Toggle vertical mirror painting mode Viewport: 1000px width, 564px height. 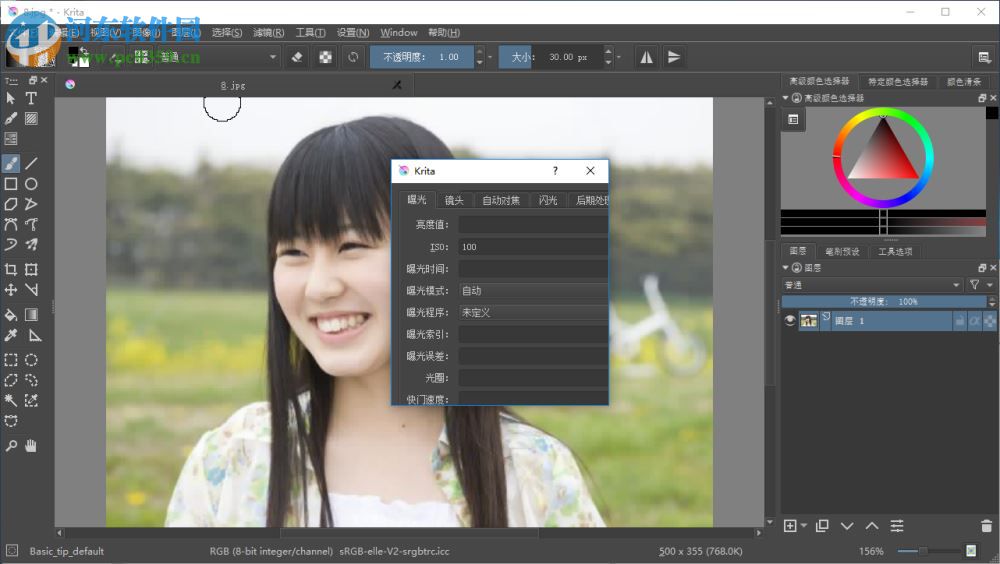pyautogui.click(x=673, y=57)
